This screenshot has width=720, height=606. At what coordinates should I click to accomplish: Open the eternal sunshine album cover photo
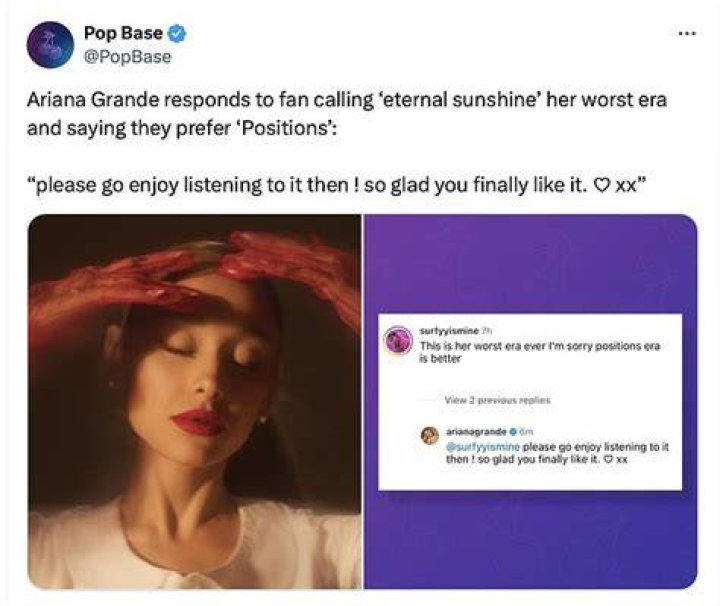194,401
